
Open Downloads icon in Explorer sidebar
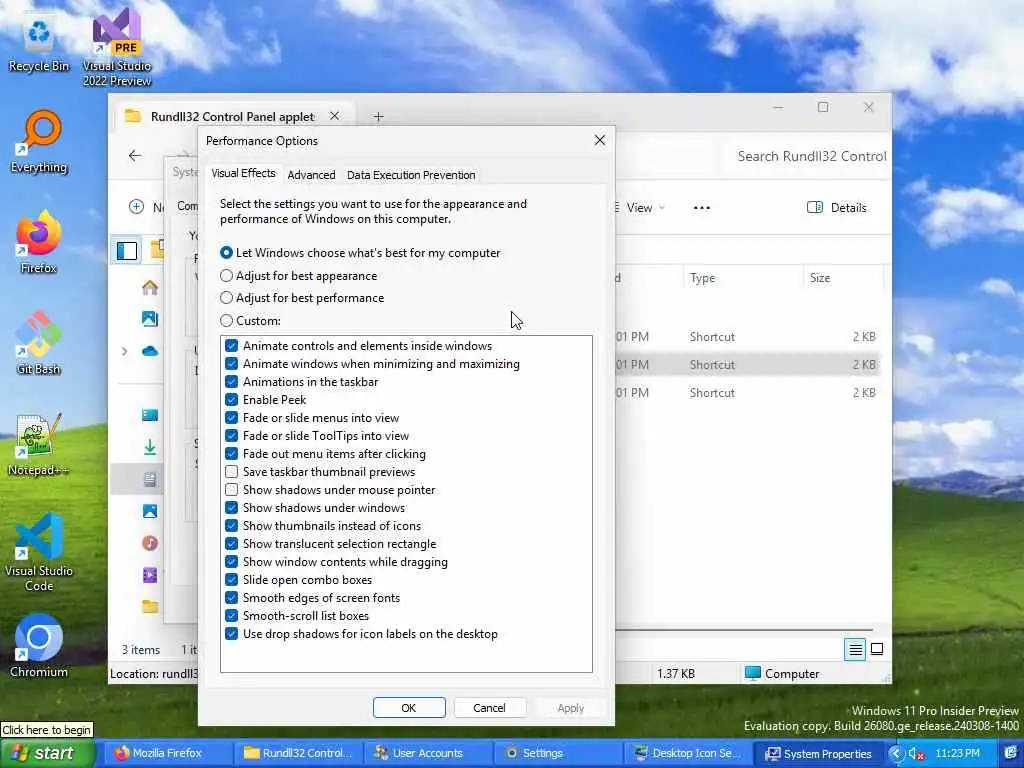pos(150,447)
